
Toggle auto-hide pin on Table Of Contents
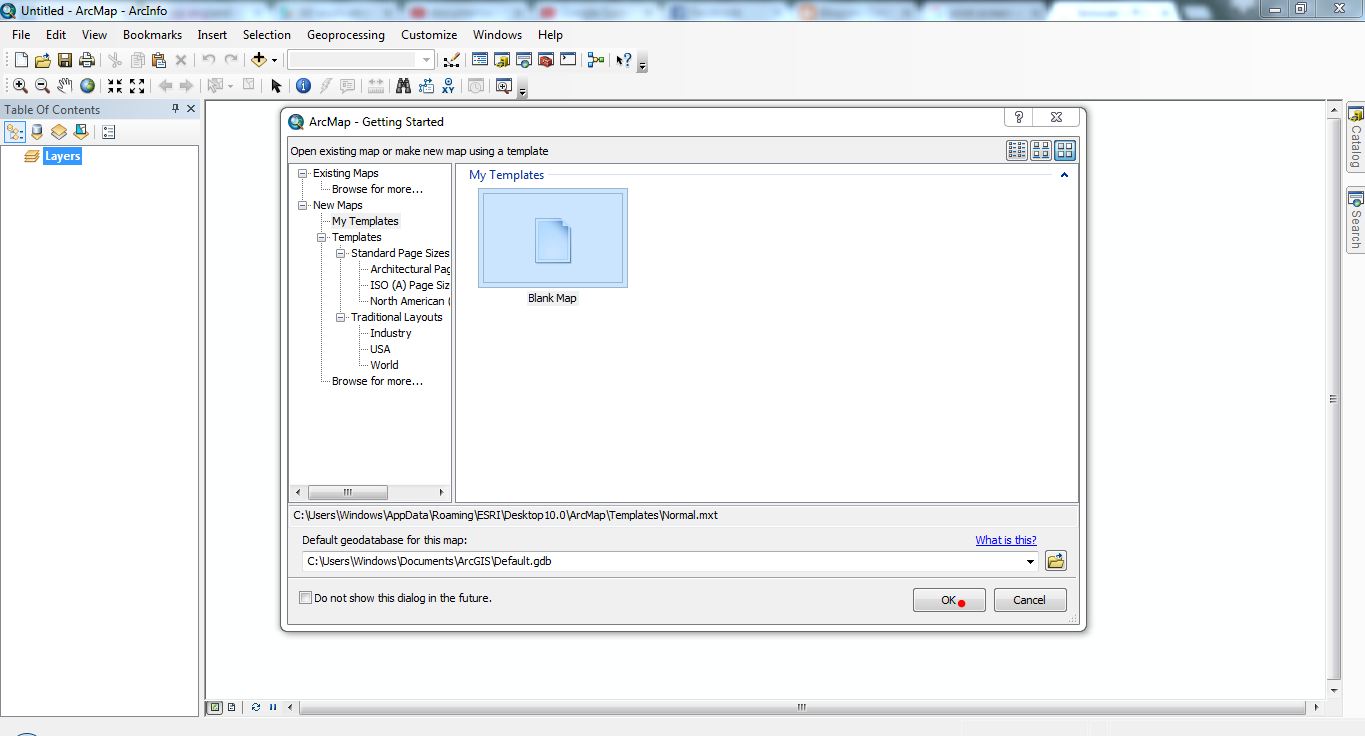pyautogui.click(x=176, y=109)
